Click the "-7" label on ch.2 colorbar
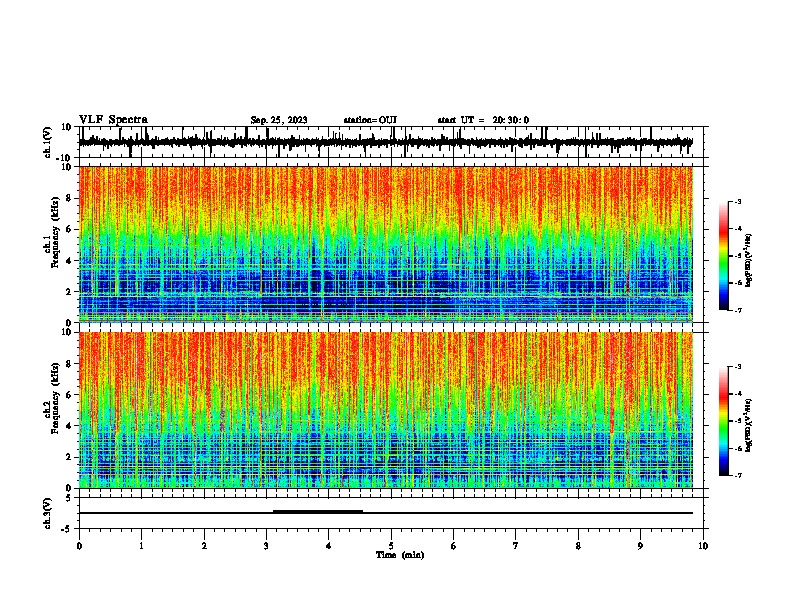This screenshot has height=612, width=792. pos(738,475)
